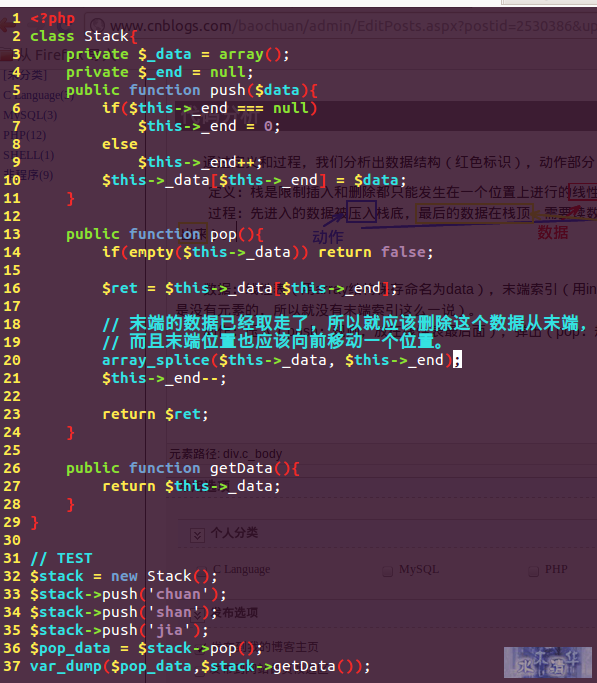Place cursor on array_splice call

coord(156,360)
